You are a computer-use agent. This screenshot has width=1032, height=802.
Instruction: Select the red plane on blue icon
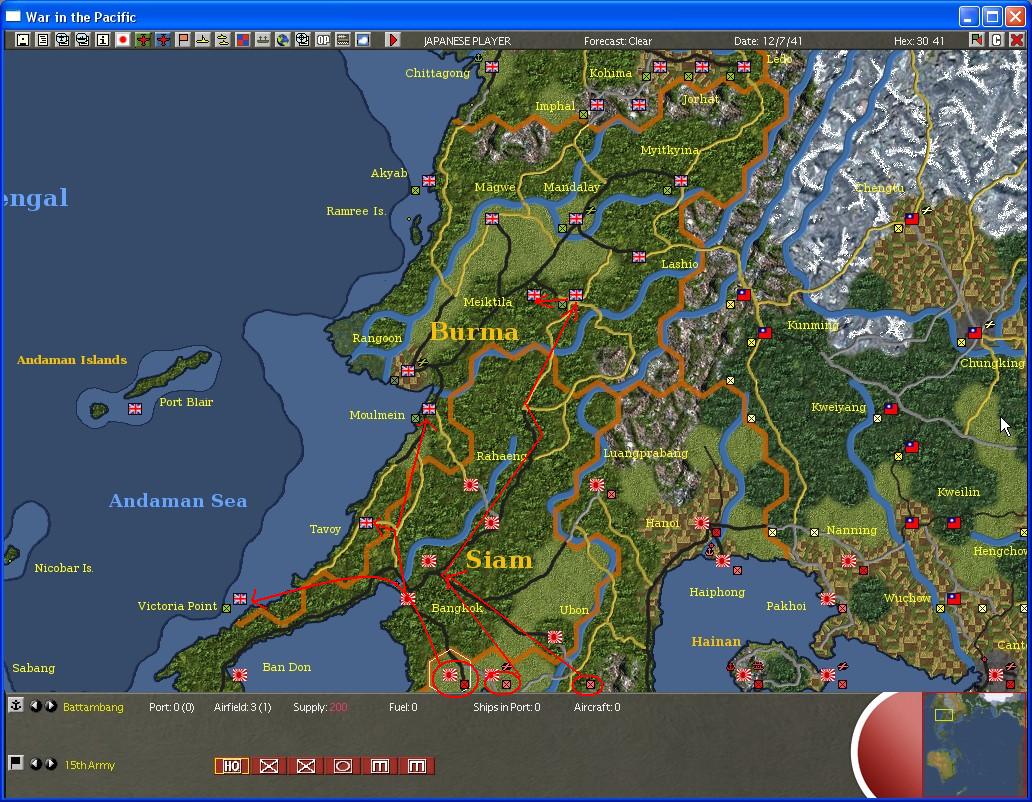(x=163, y=40)
